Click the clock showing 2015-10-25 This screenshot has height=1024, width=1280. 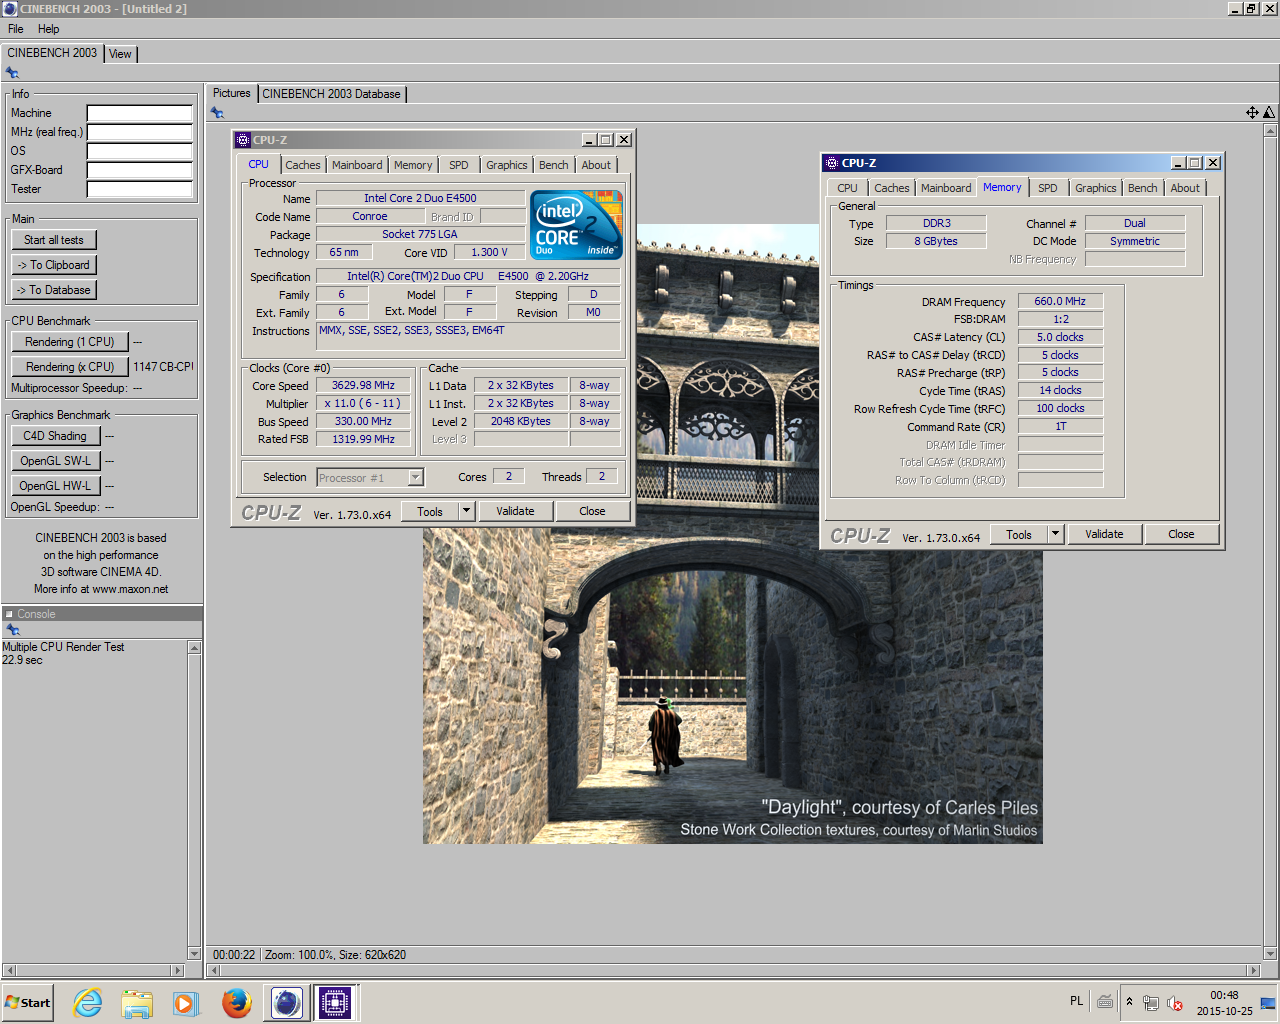1225,1003
